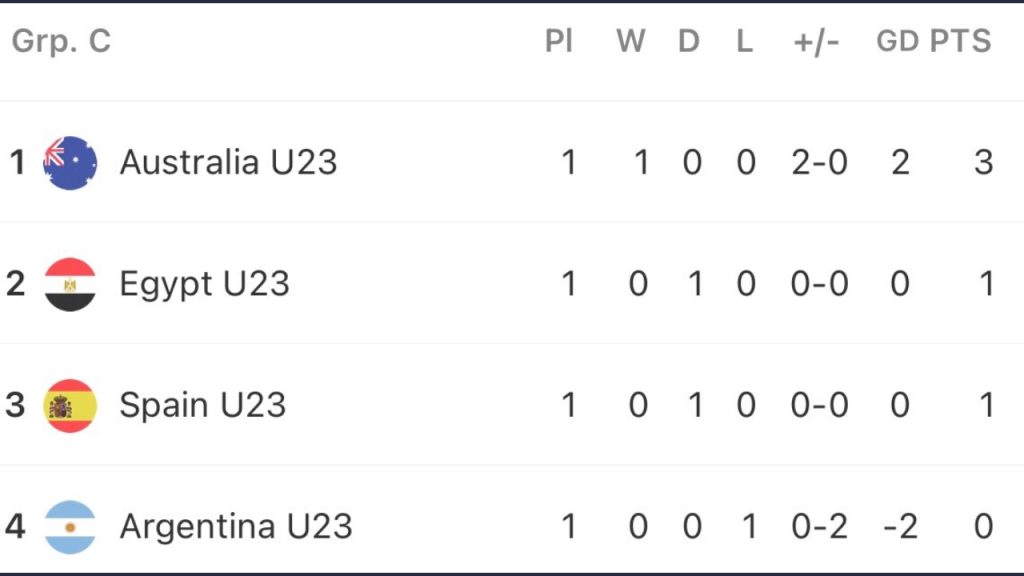Select the Argentina U23 team name
The image size is (1024, 576).
click(236, 526)
